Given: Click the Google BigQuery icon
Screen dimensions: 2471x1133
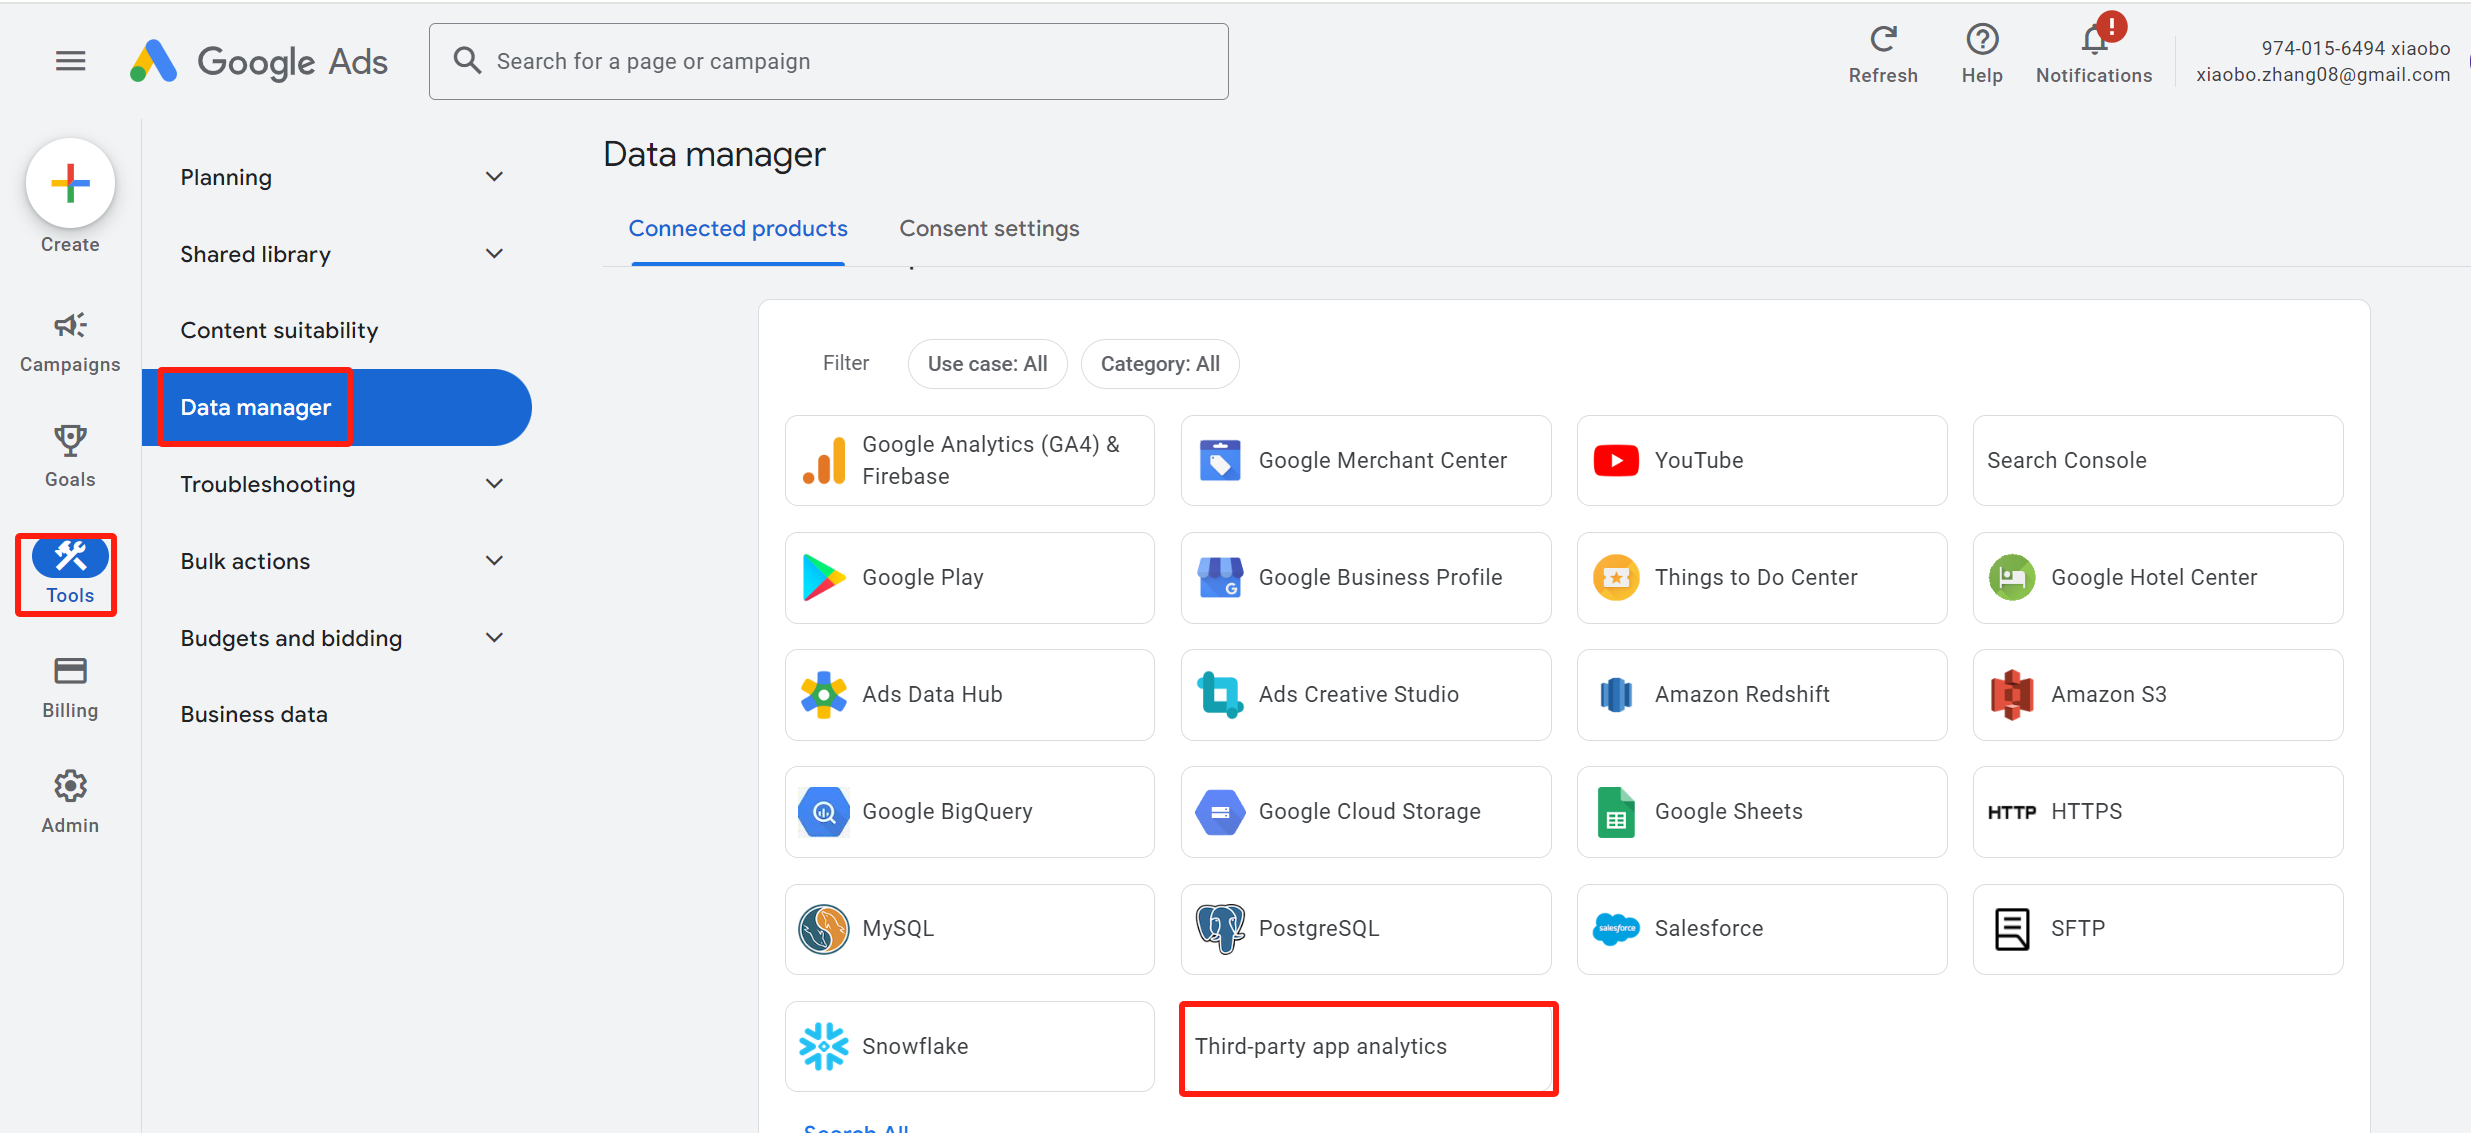Looking at the screenshot, I should [x=824, y=812].
